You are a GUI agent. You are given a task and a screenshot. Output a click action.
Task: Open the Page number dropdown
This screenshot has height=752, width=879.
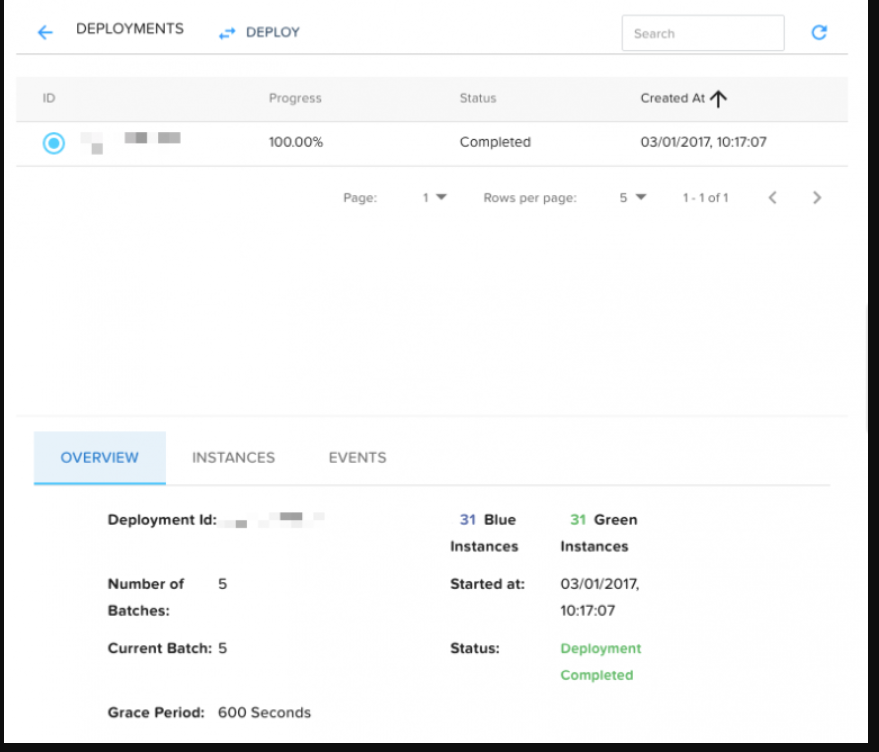click(x=434, y=198)
